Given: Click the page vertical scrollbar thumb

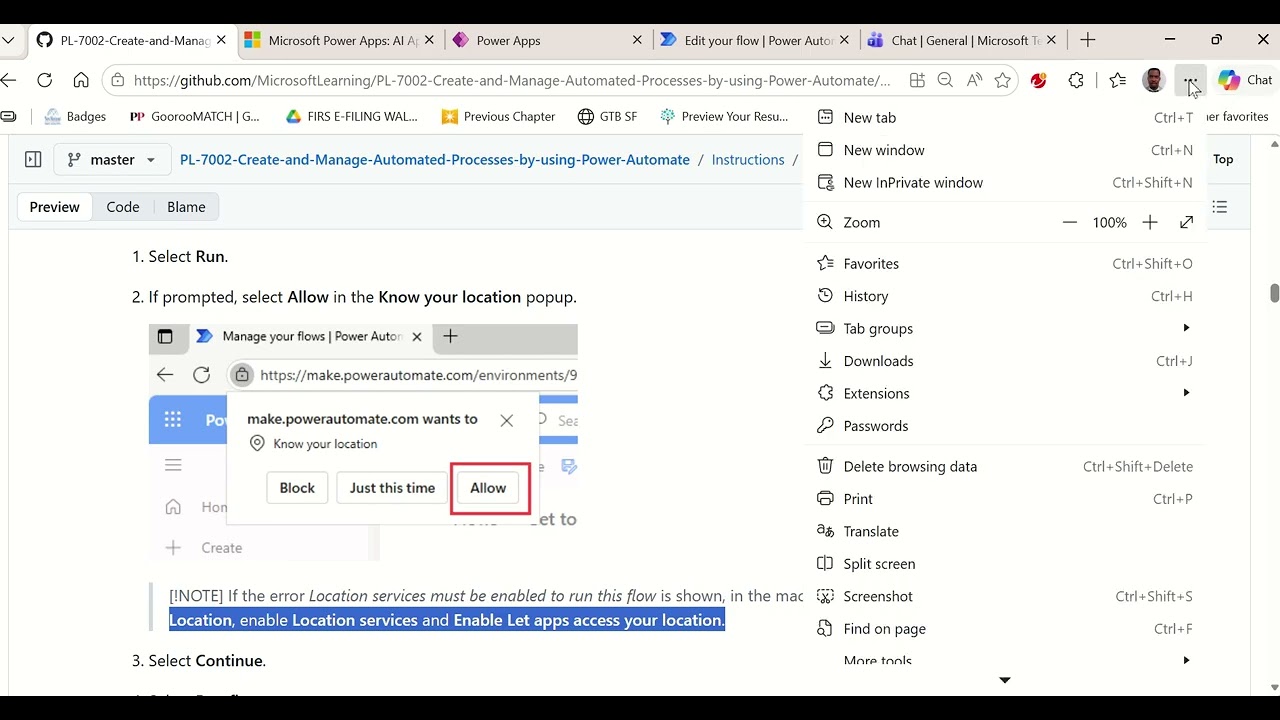Looking at the screenshot, I should point(1274,293).
